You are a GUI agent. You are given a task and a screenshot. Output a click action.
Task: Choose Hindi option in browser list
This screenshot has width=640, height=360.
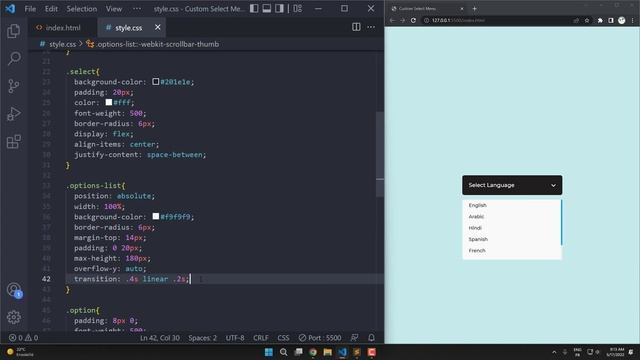(x=475, y=228)
